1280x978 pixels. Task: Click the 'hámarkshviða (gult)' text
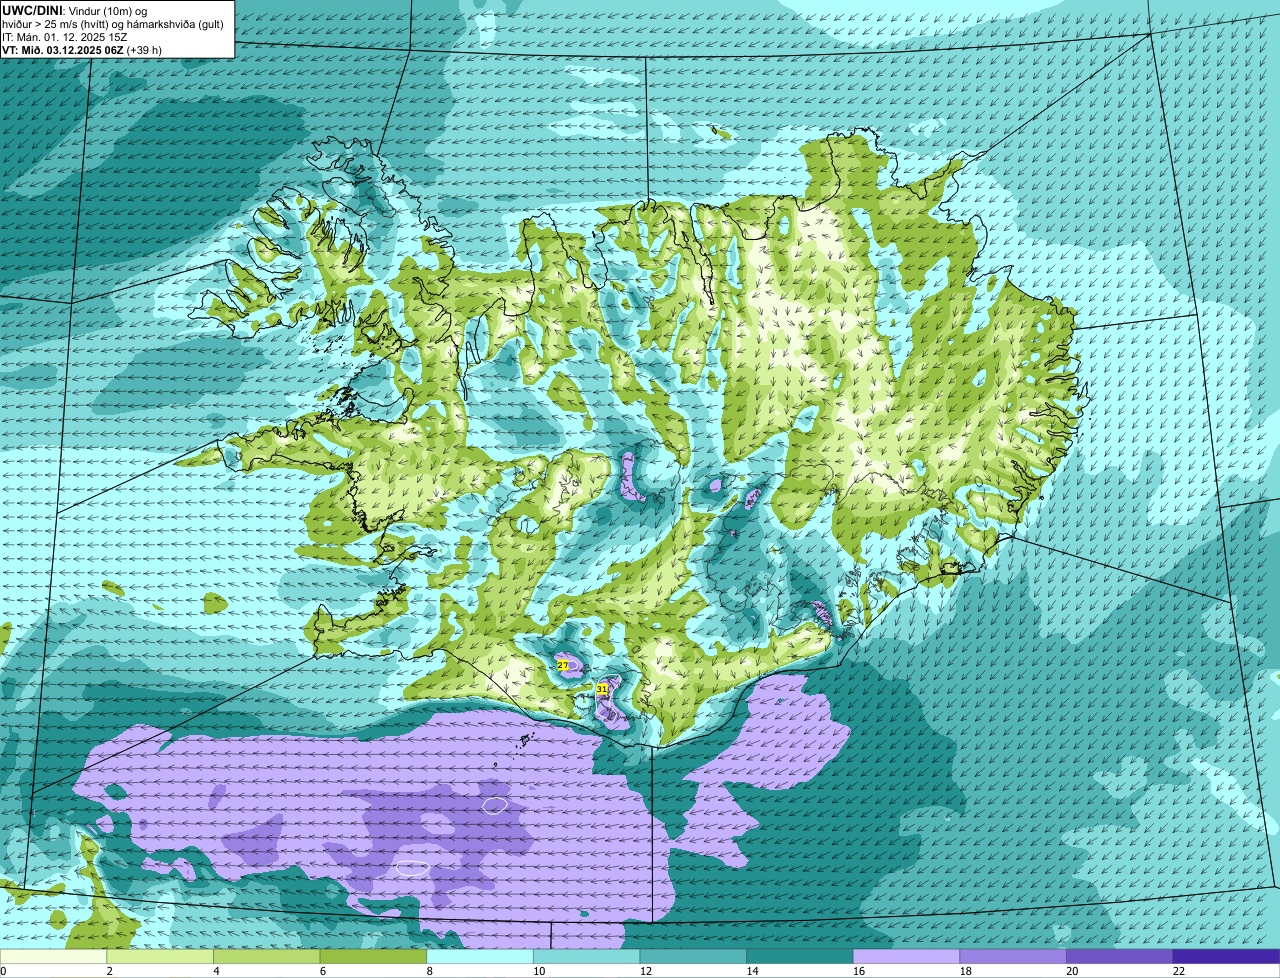(175, 24)
